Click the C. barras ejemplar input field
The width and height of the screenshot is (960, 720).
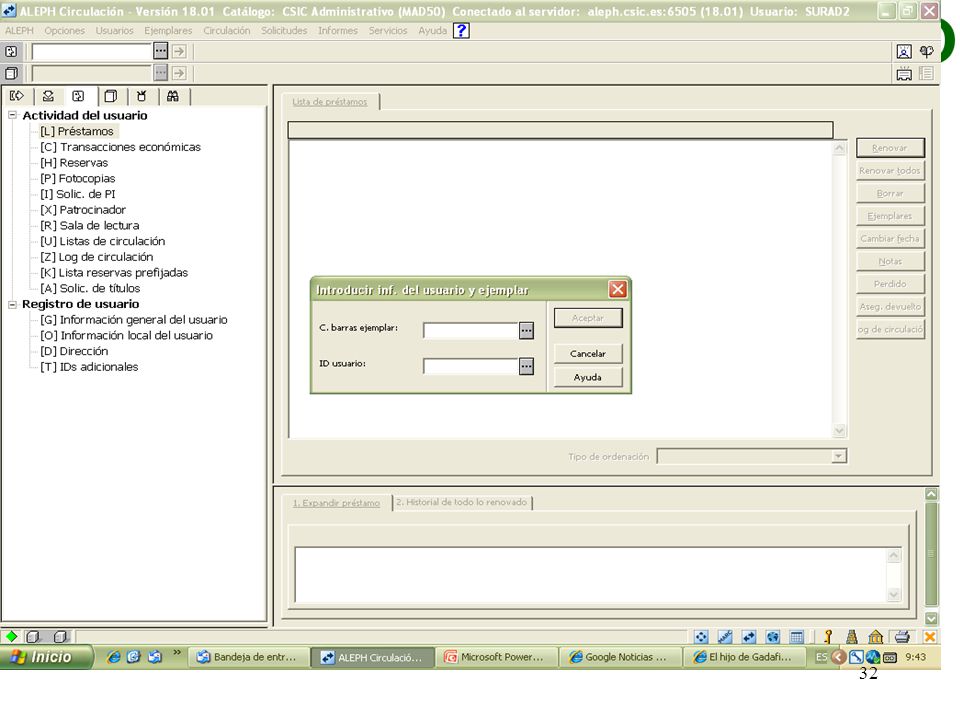tap(471, 331)
